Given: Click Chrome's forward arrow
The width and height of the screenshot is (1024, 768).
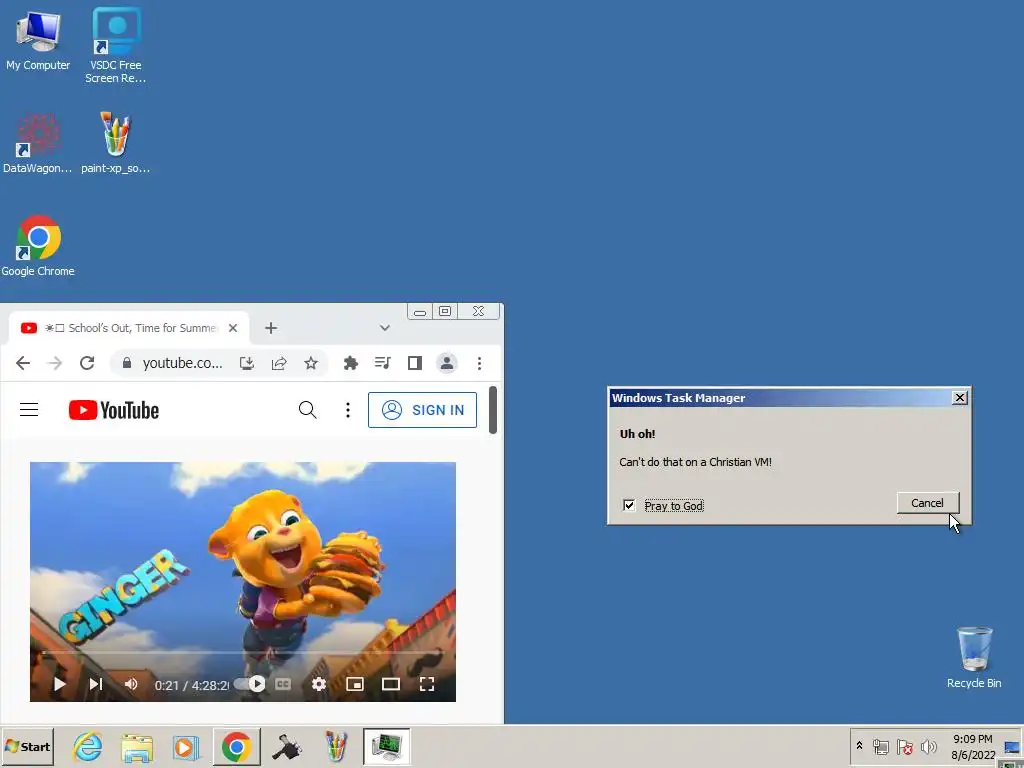Looking at the screenshot, I should click(x=55, y=363).
